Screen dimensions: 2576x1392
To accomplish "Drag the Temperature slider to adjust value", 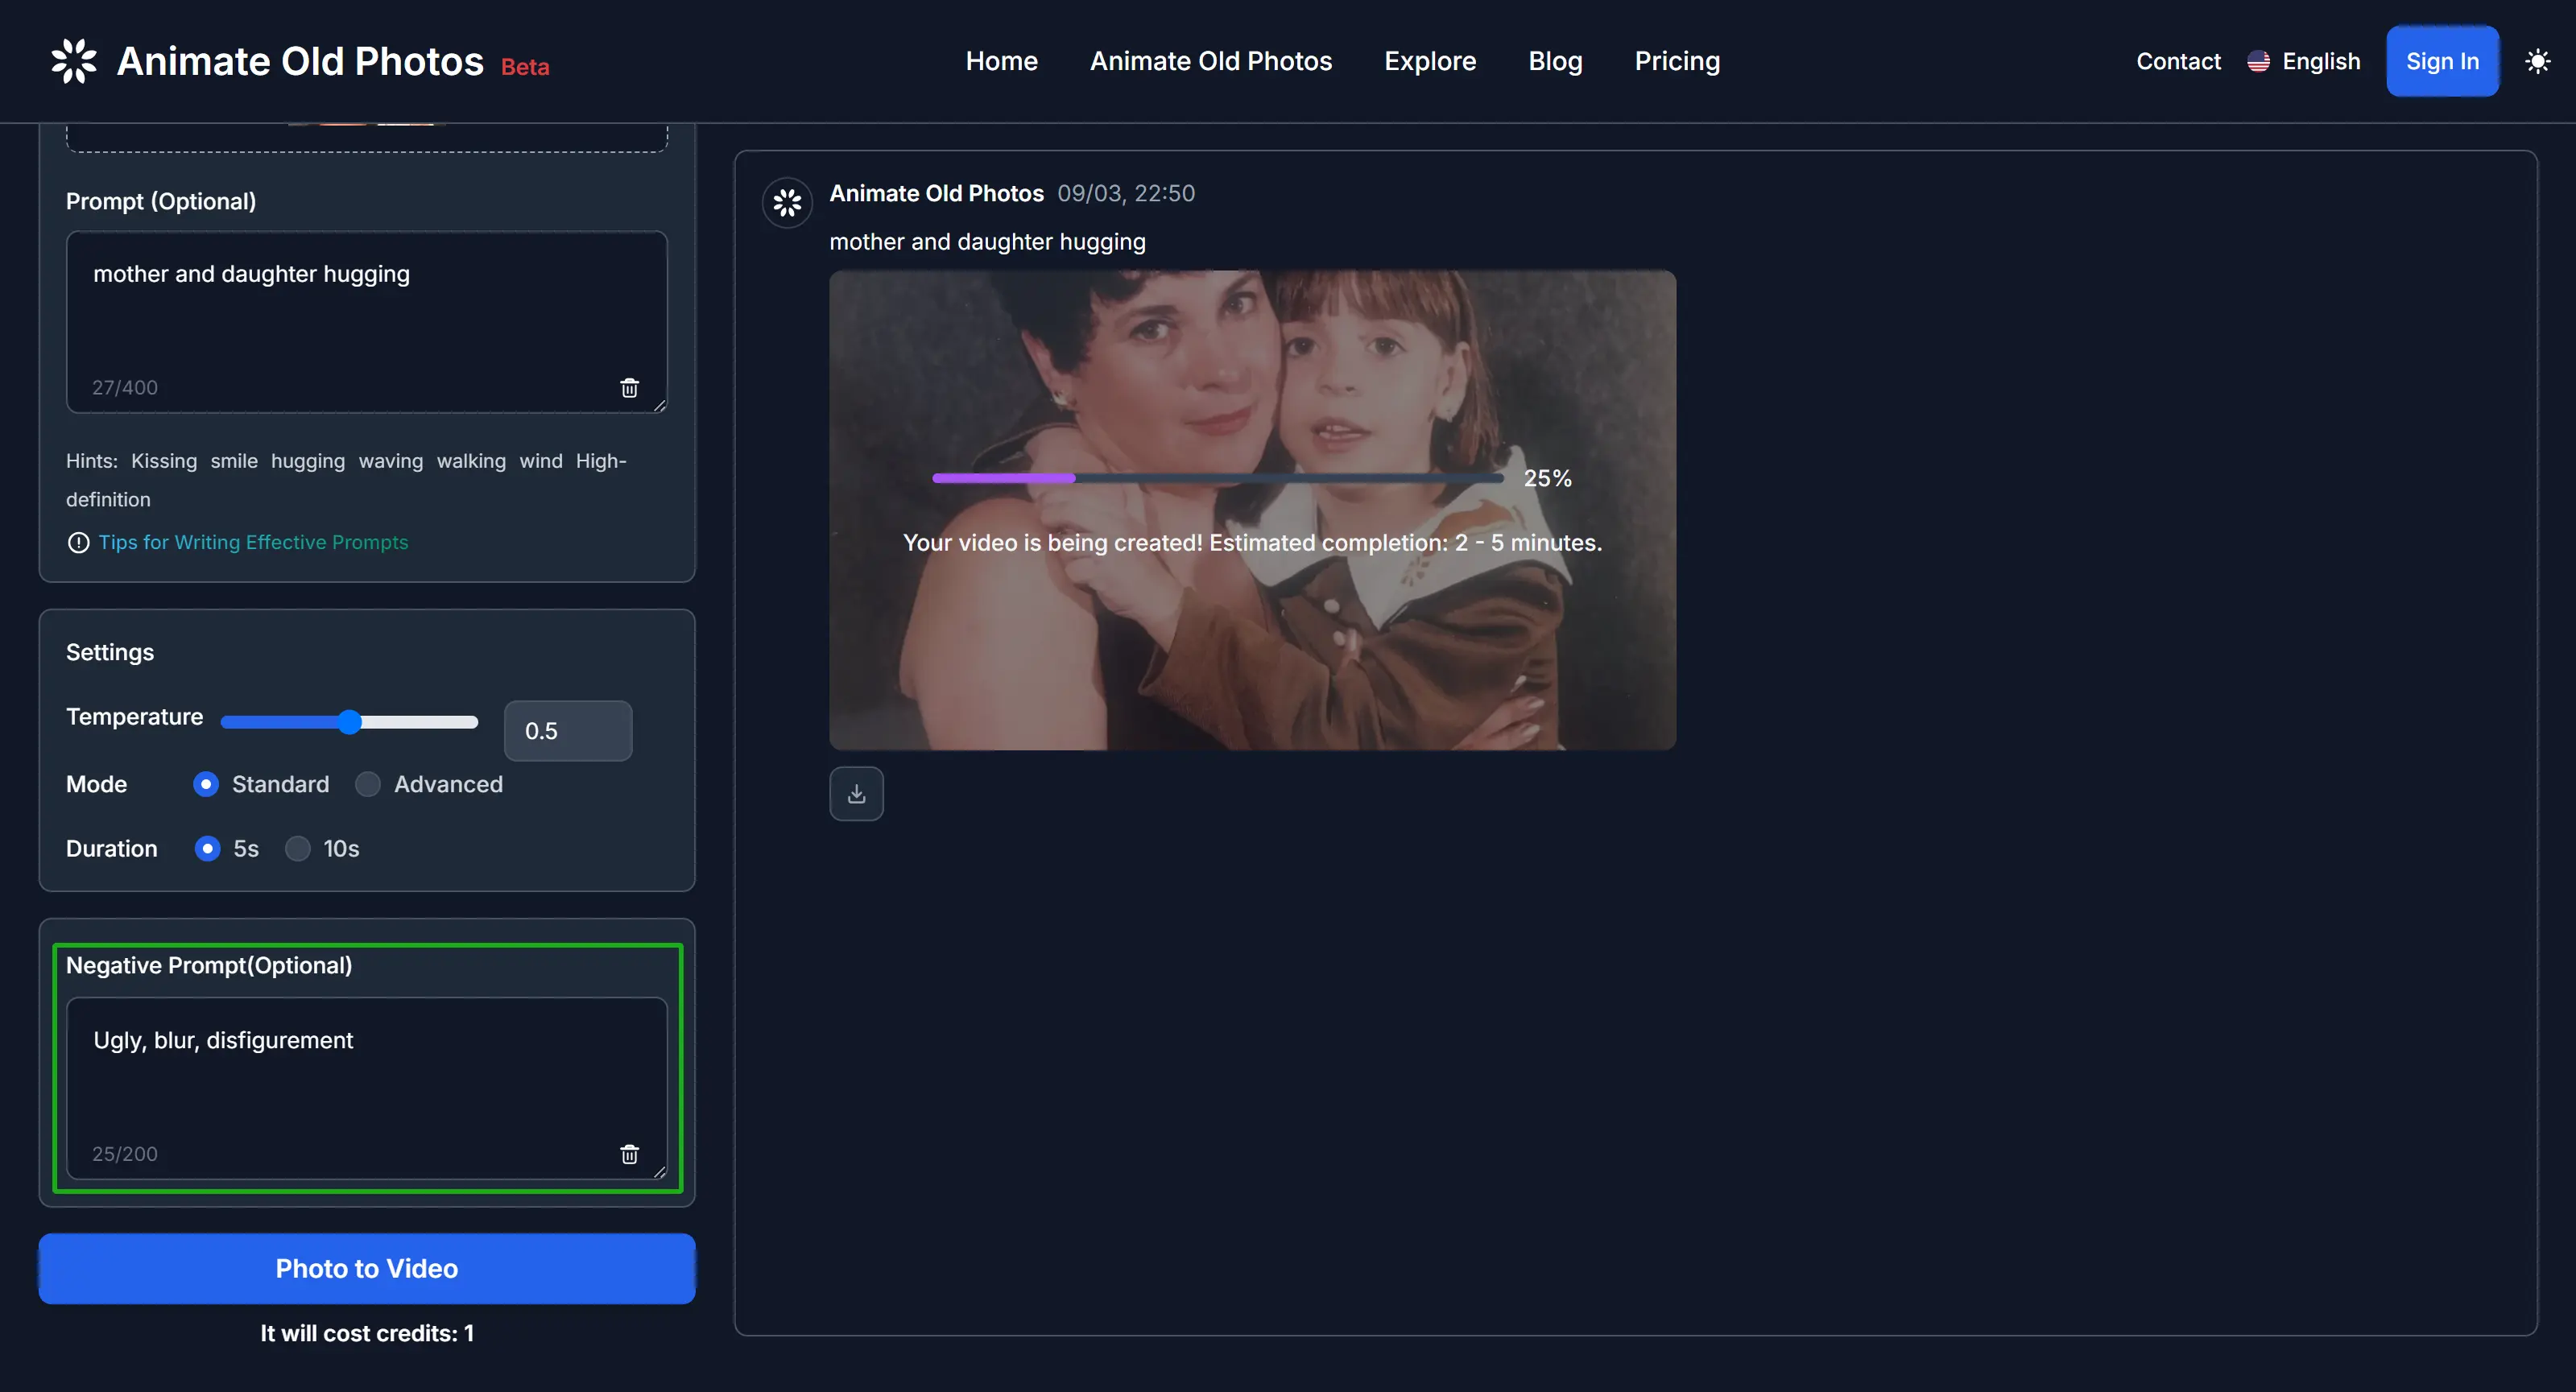I will point(349,720).
